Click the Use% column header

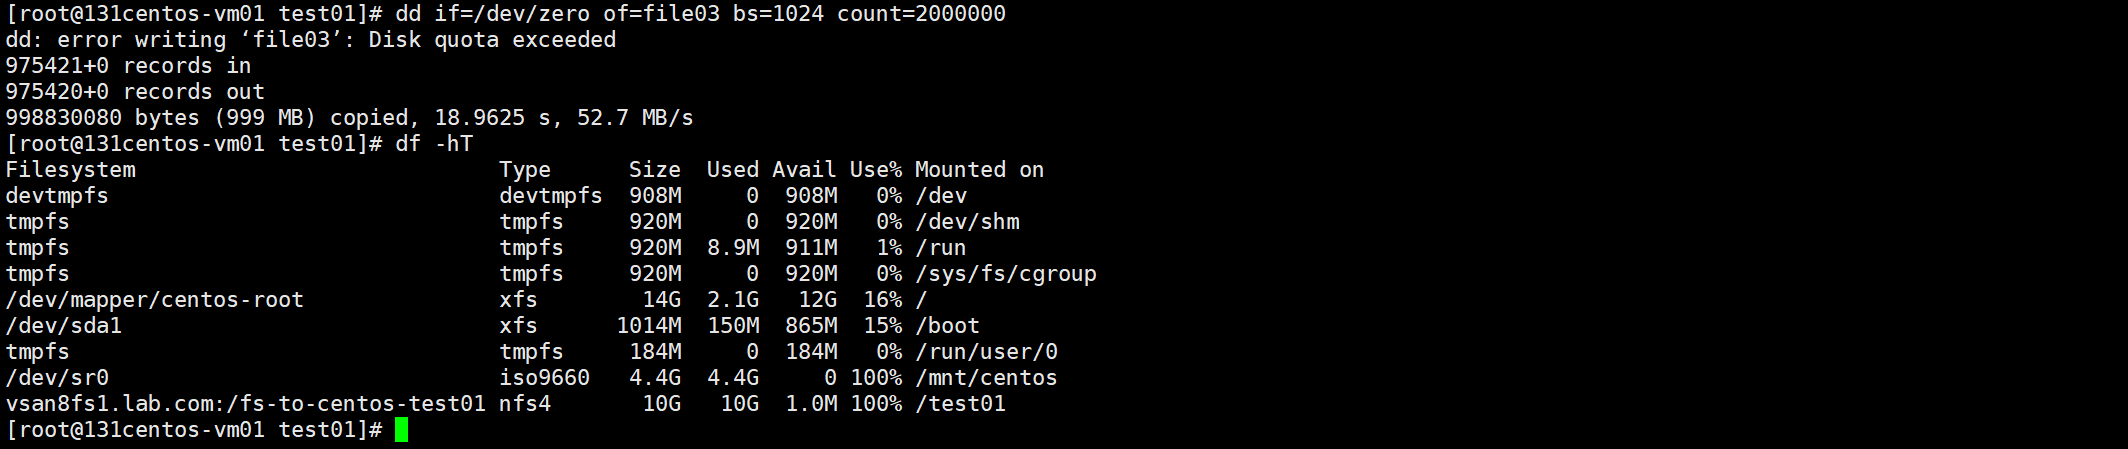tap(876, 170)
